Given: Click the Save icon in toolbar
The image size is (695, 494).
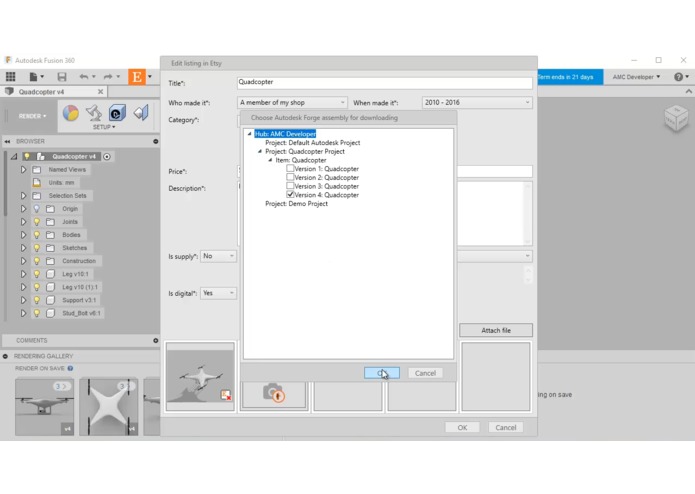Looking at the screenshot, I should tap(62, 77).
